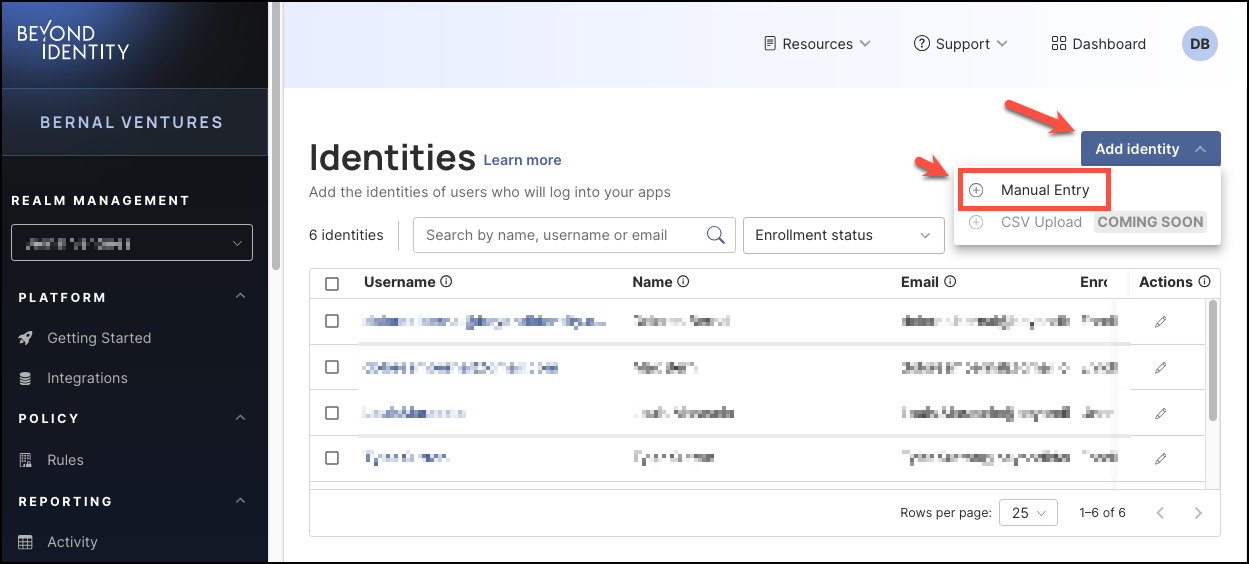This screenshot has width=1249, height=564.
Task: Click the Resources document icon
Action: coord(770,44)
